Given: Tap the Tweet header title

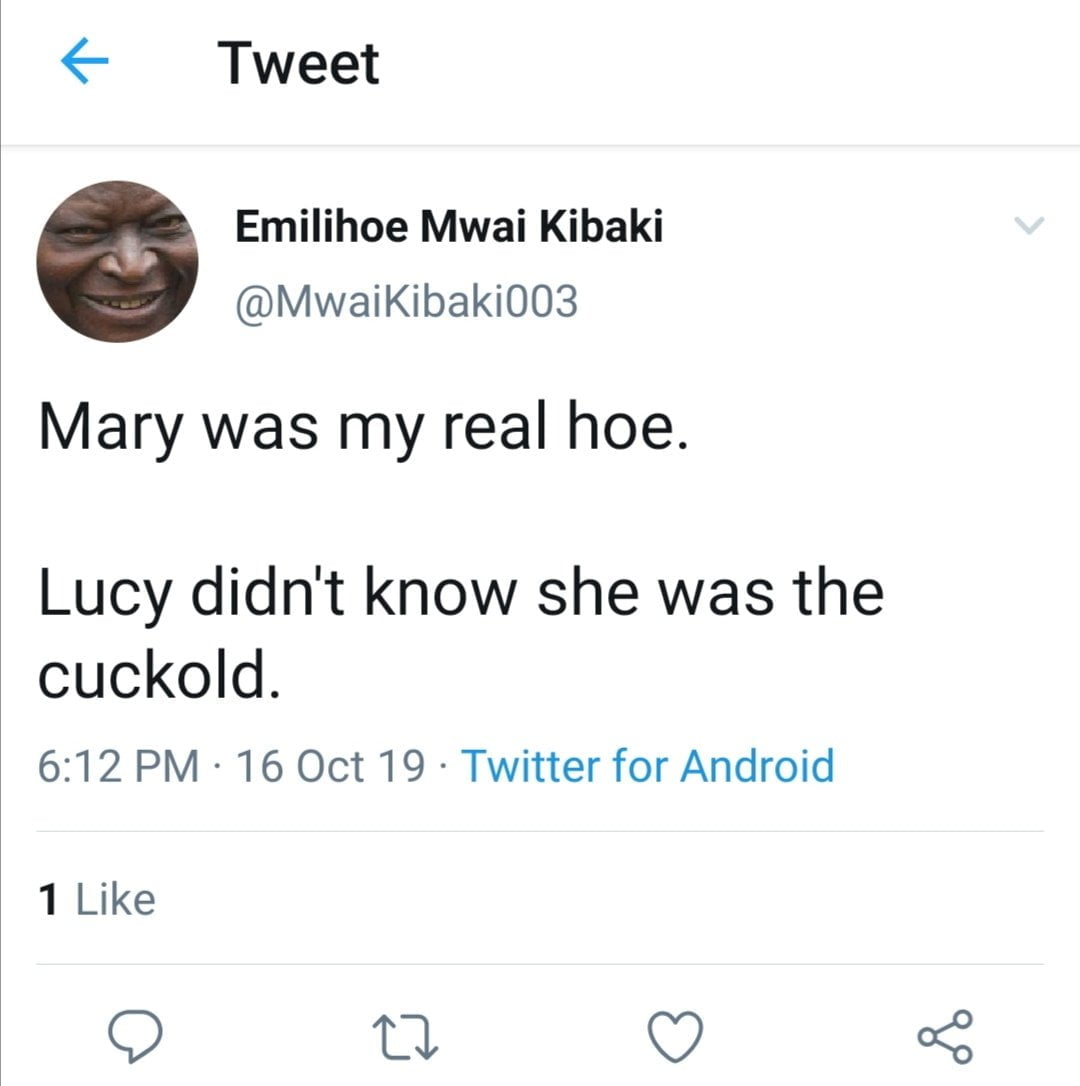Looking at the screenshot, I should coord(299,64).
